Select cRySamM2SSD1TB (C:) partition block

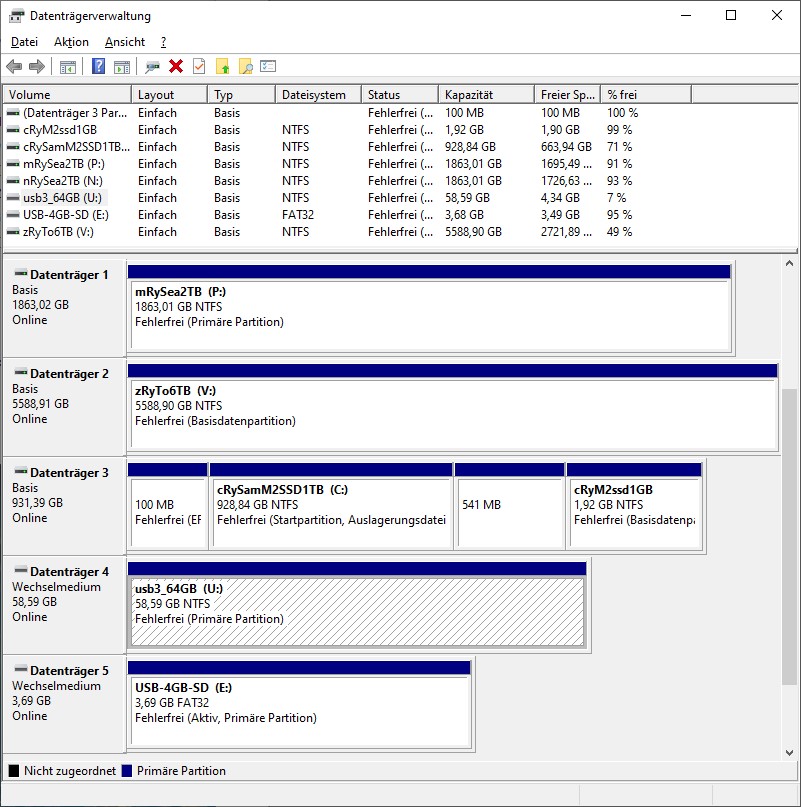[332, 506]
